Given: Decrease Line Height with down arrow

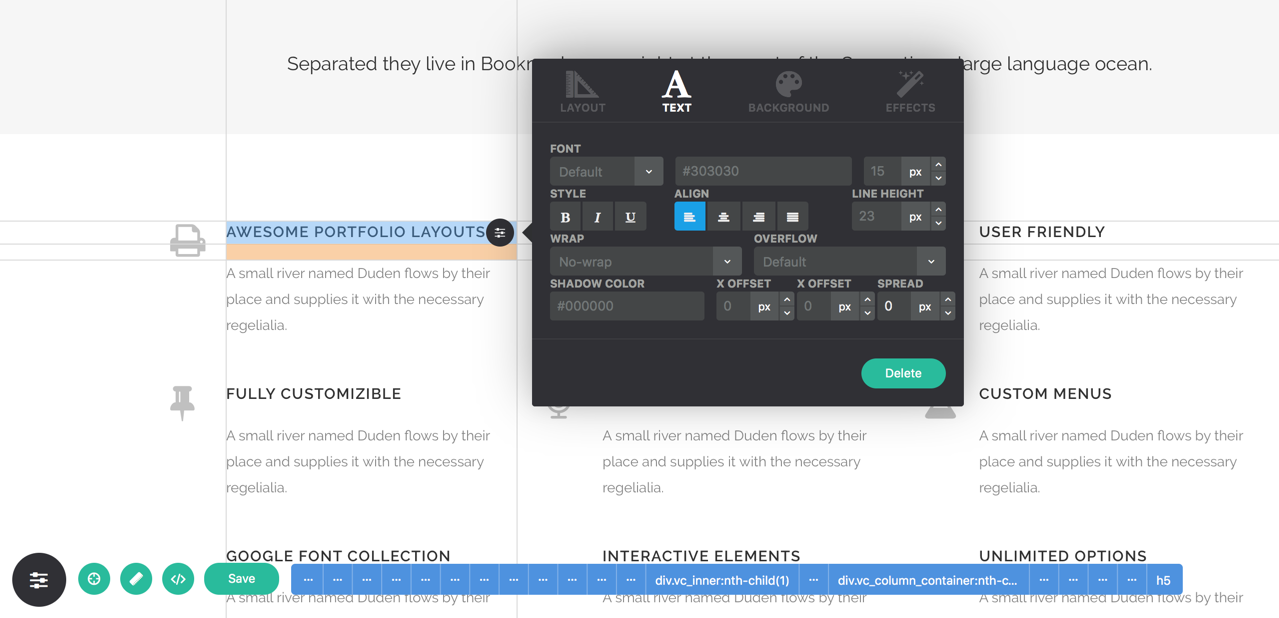Looking at the screenshot, I should click(938, 223).
